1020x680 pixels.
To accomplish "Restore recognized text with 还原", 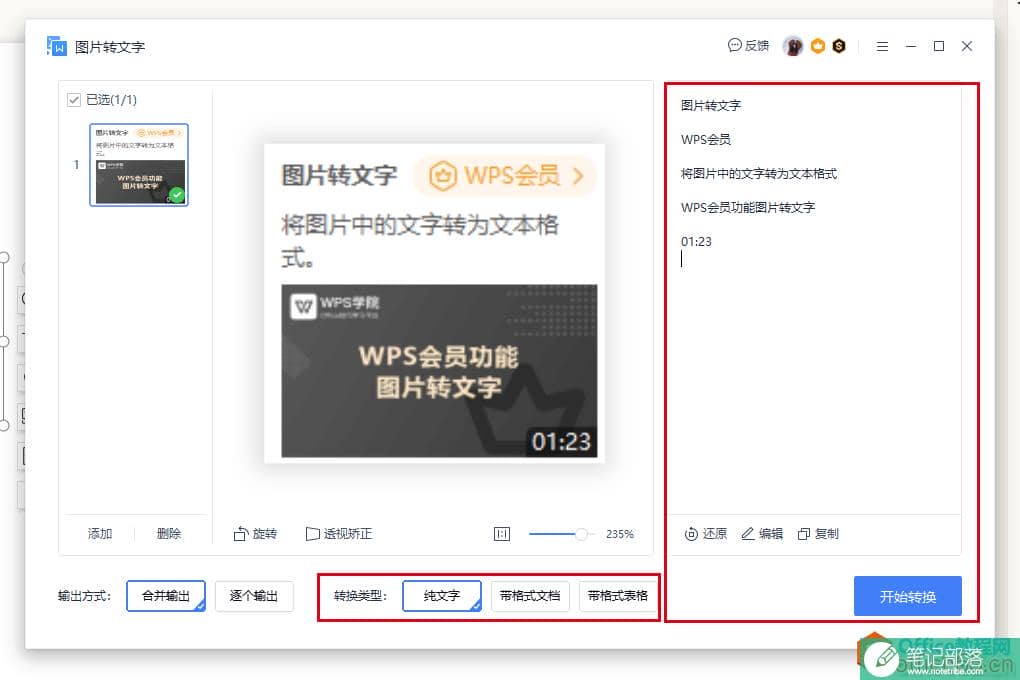I will tap(706, 534).
